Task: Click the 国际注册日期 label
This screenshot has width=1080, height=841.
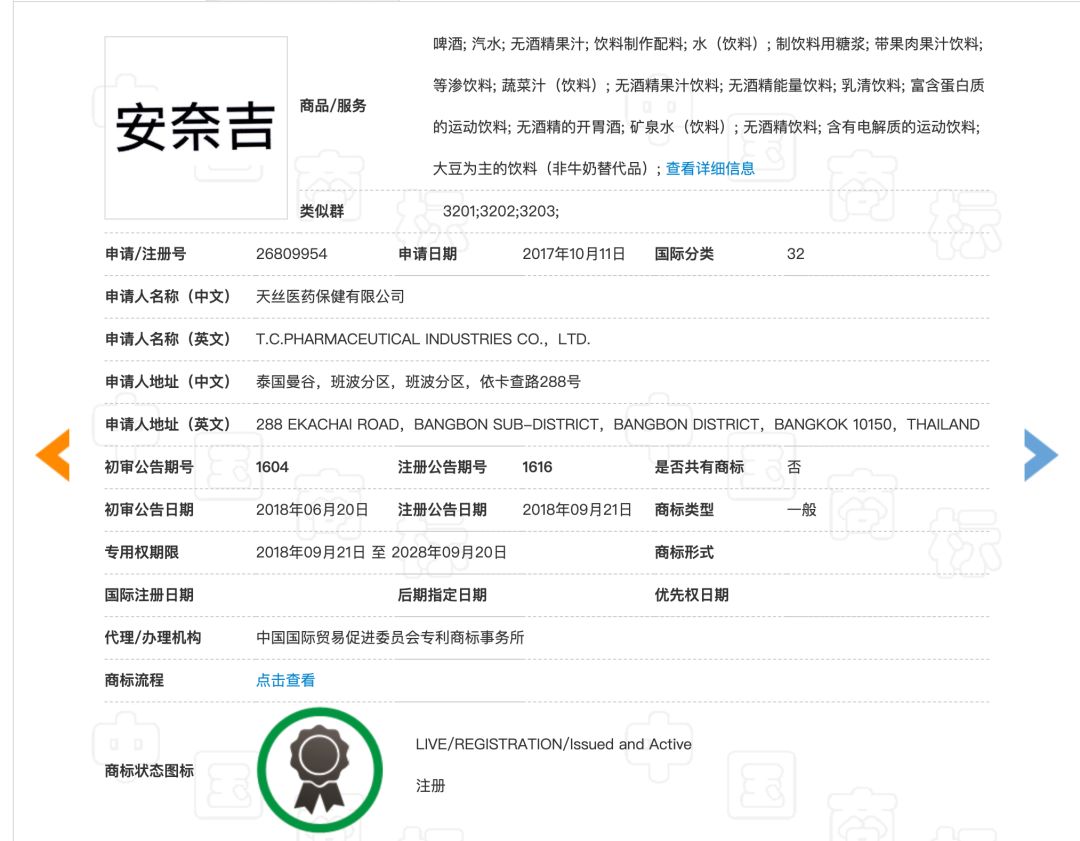Action: (149, 595)
